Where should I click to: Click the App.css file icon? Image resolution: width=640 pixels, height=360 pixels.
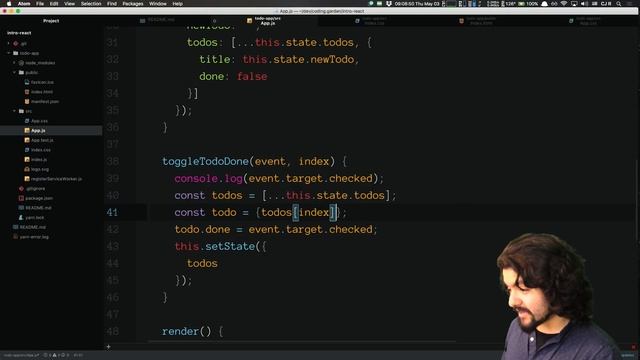pos(27,121)
